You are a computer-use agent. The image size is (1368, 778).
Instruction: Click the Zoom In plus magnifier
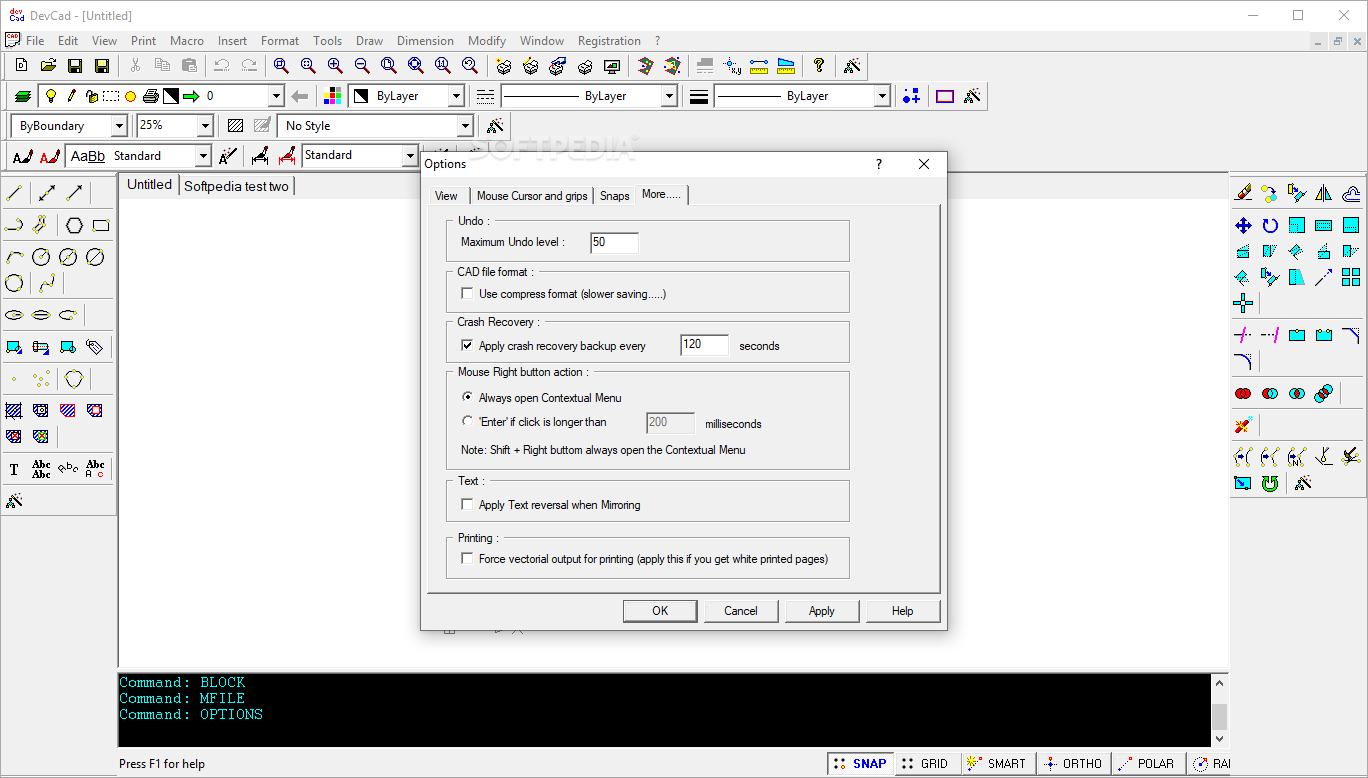[x=335, y=66]
